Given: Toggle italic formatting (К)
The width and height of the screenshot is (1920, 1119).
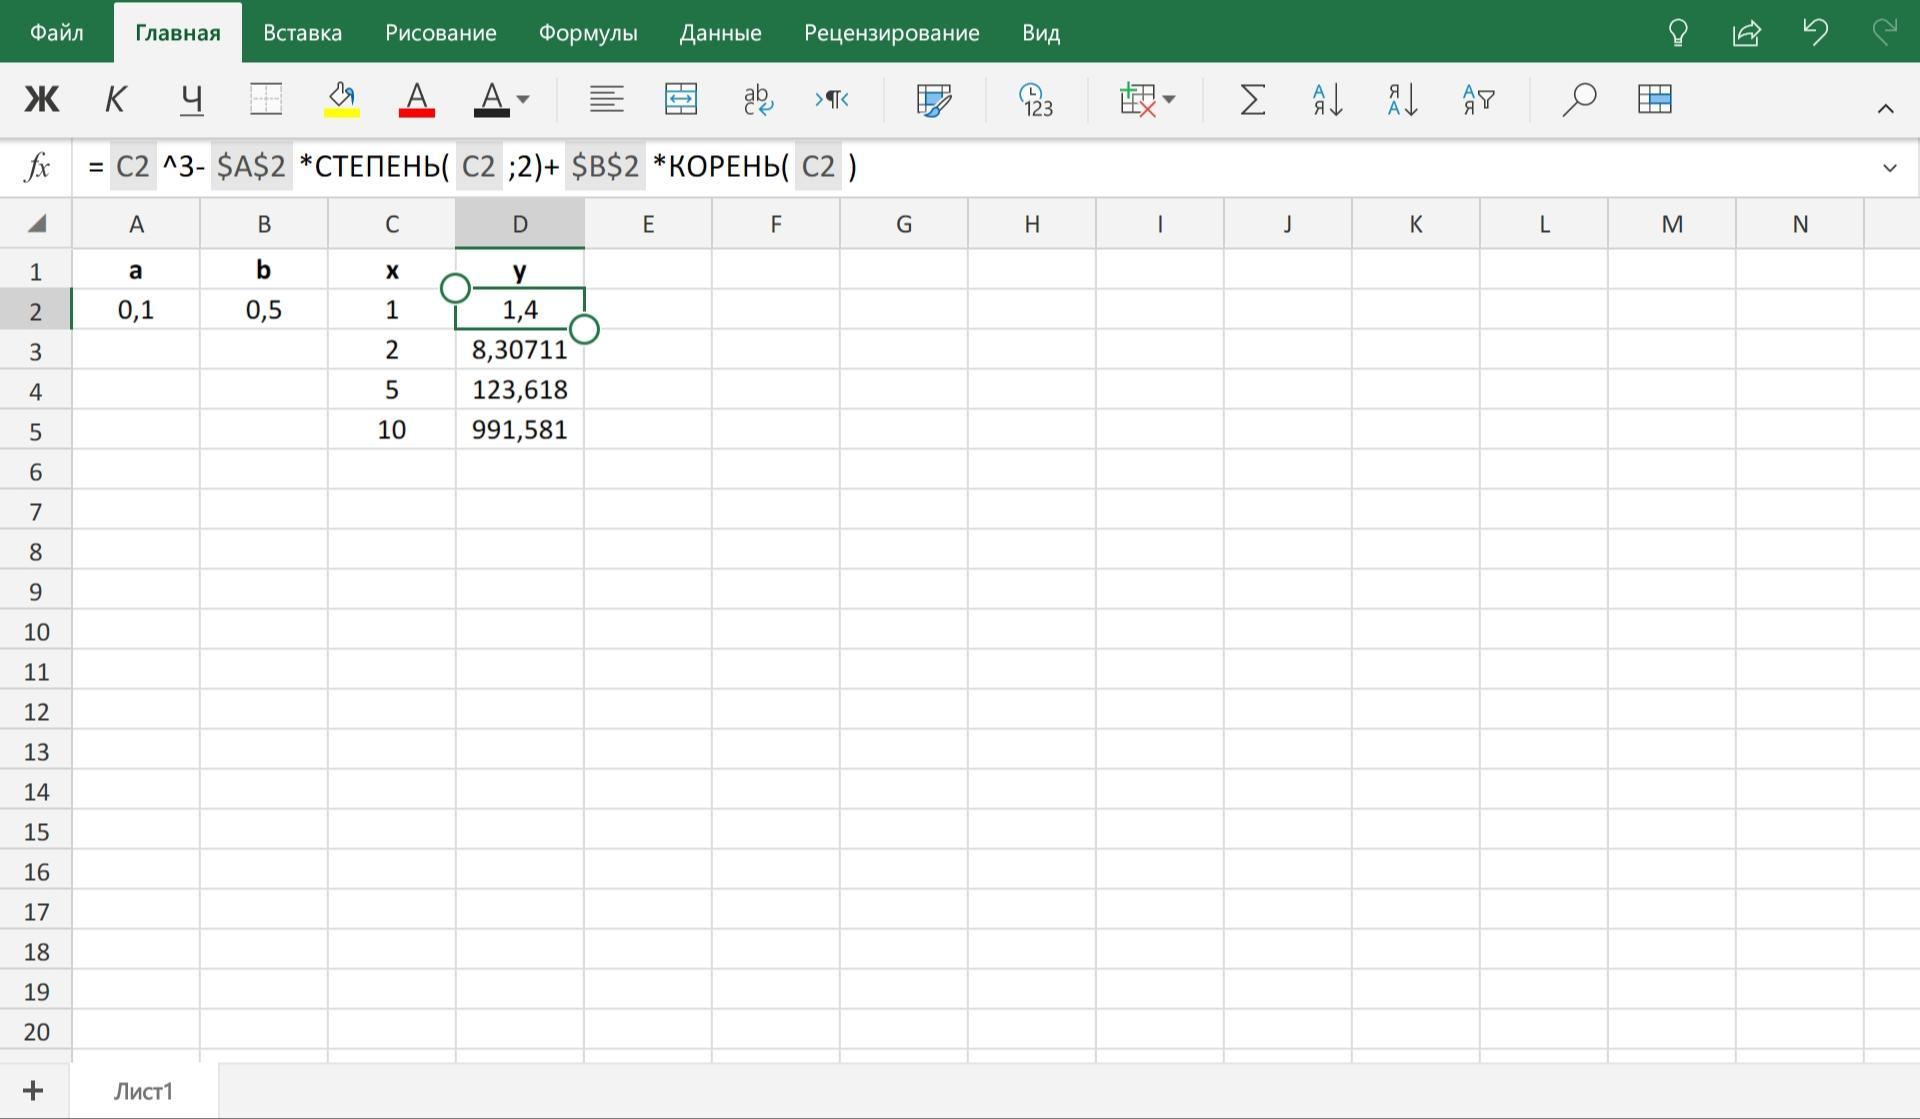Looking at the screenshot, I should tap(115, 99).
